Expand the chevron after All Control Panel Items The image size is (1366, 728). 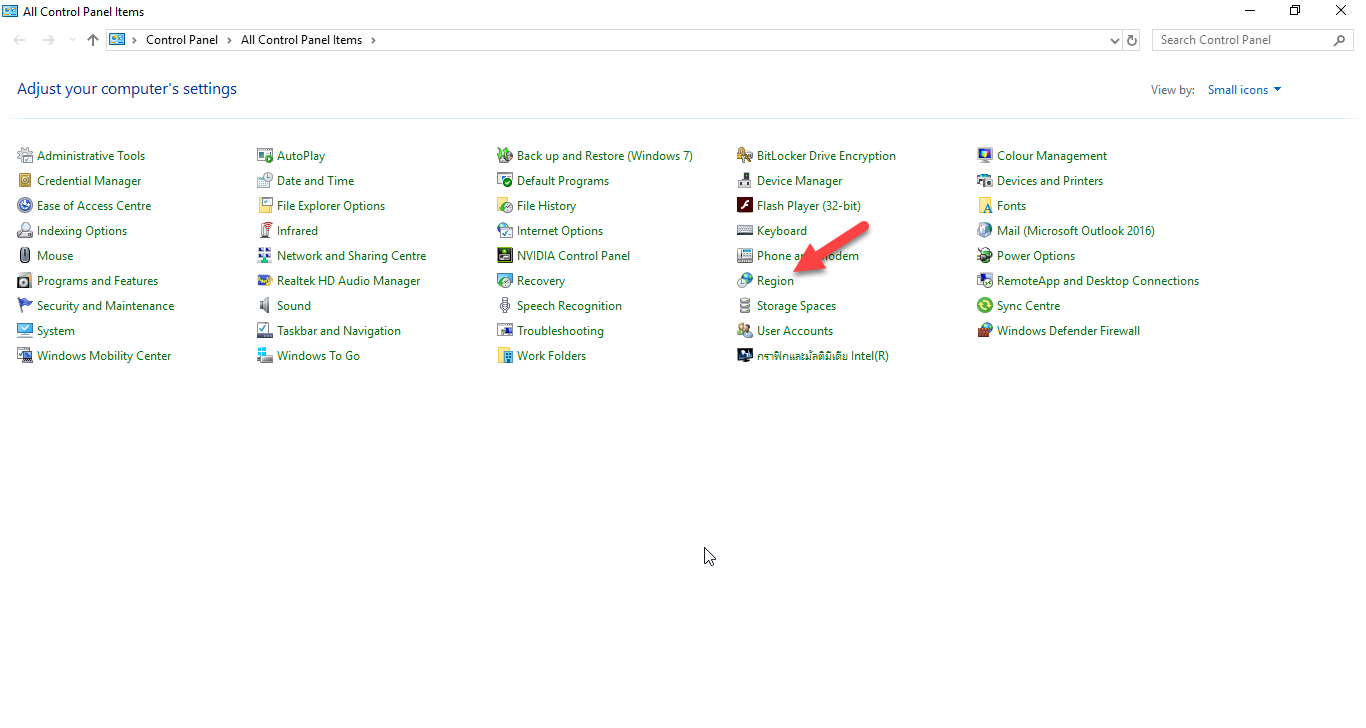coord(373,40)
